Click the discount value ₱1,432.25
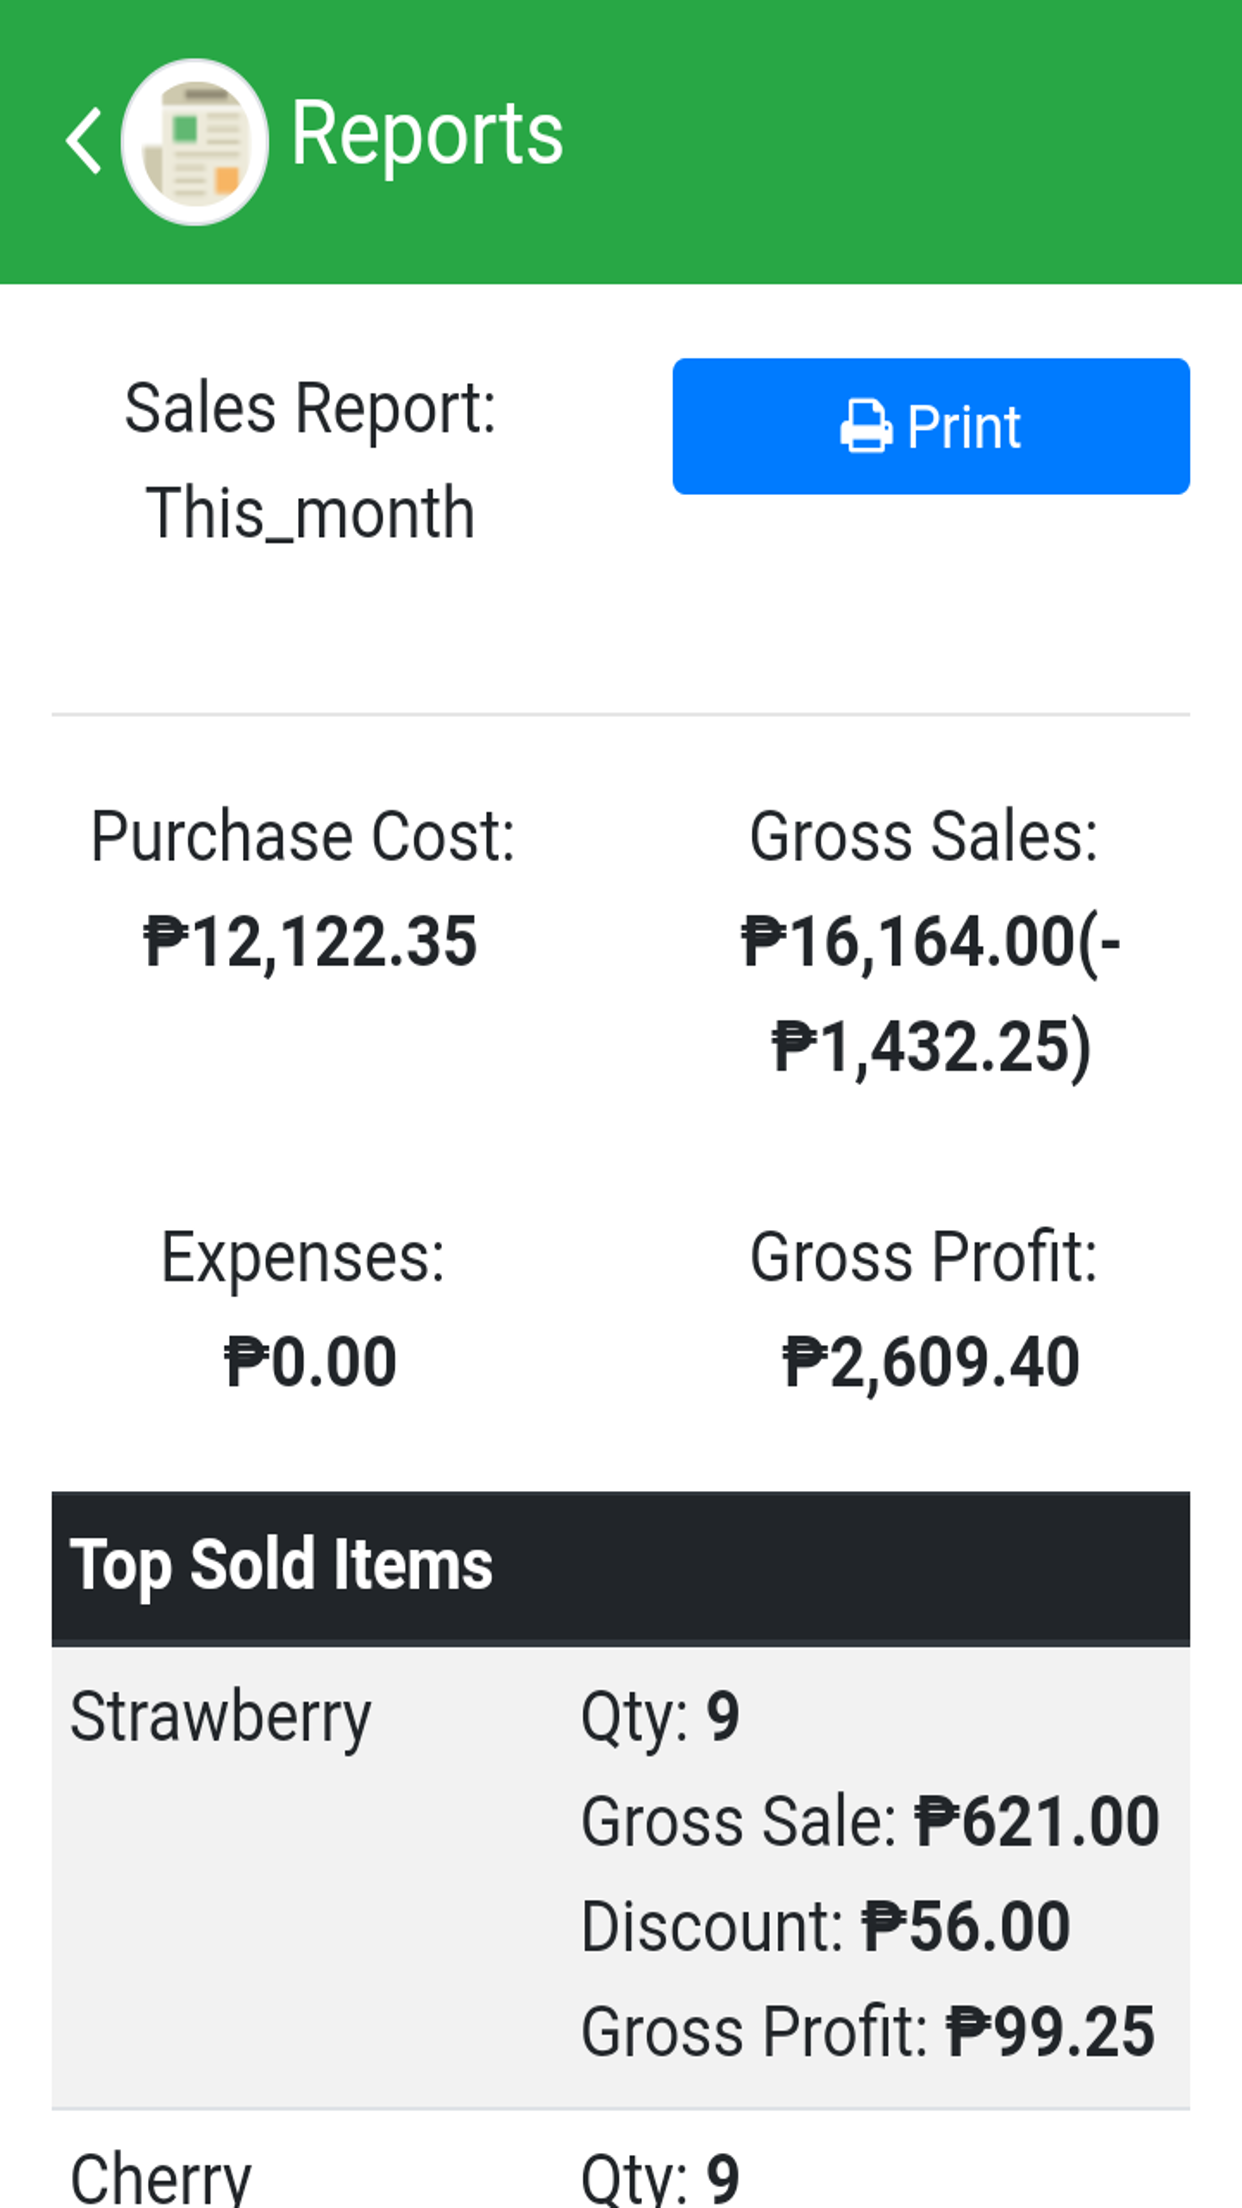This screenshot has height=2208, width=1242. pos(930,1047)
